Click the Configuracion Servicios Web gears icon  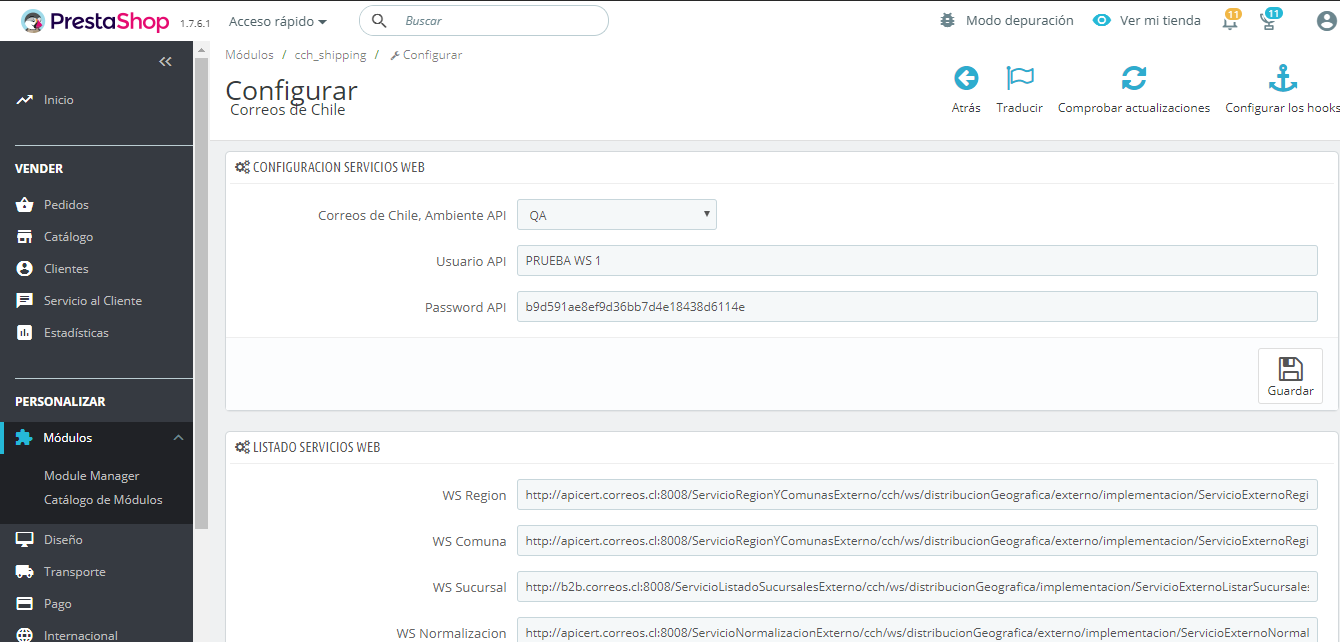(x=242, y=167)
